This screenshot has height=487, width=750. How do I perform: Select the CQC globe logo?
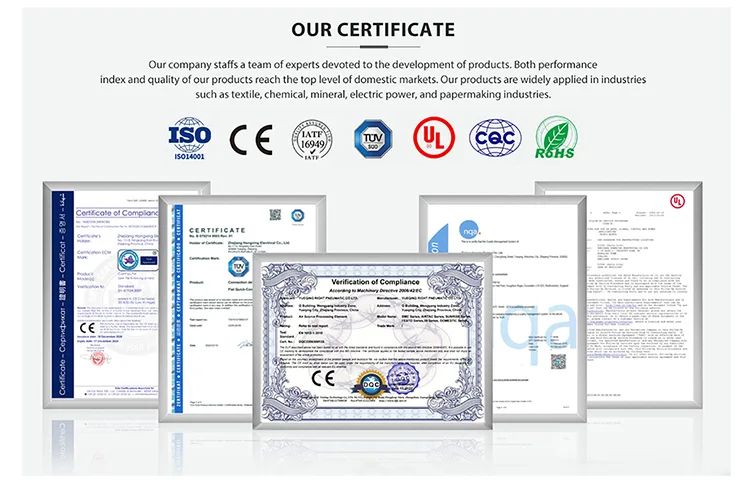click(495, 138)
